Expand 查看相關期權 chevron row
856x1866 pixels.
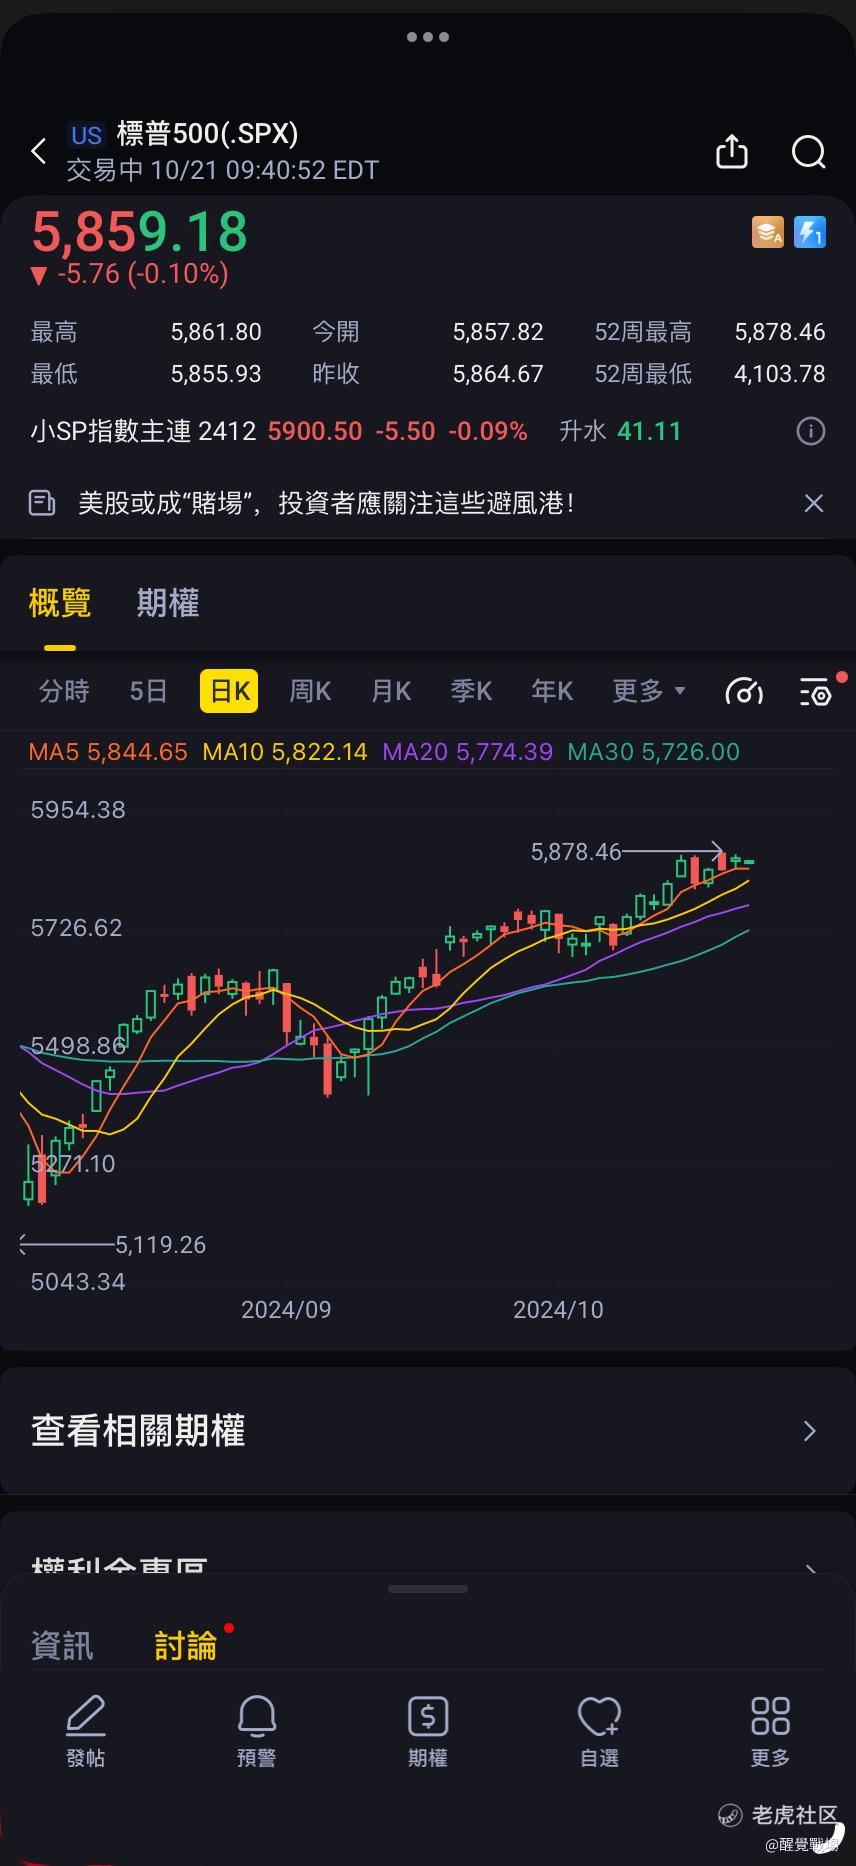coord(428,1431)
